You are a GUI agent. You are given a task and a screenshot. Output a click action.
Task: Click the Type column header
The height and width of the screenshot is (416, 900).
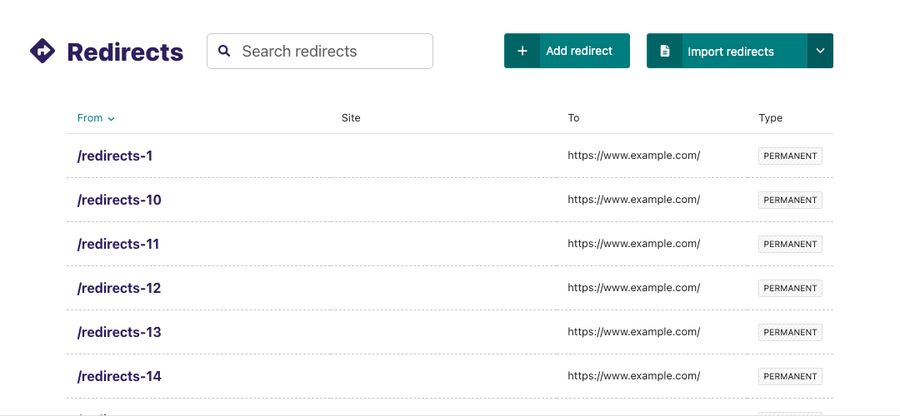pos(770,118)
